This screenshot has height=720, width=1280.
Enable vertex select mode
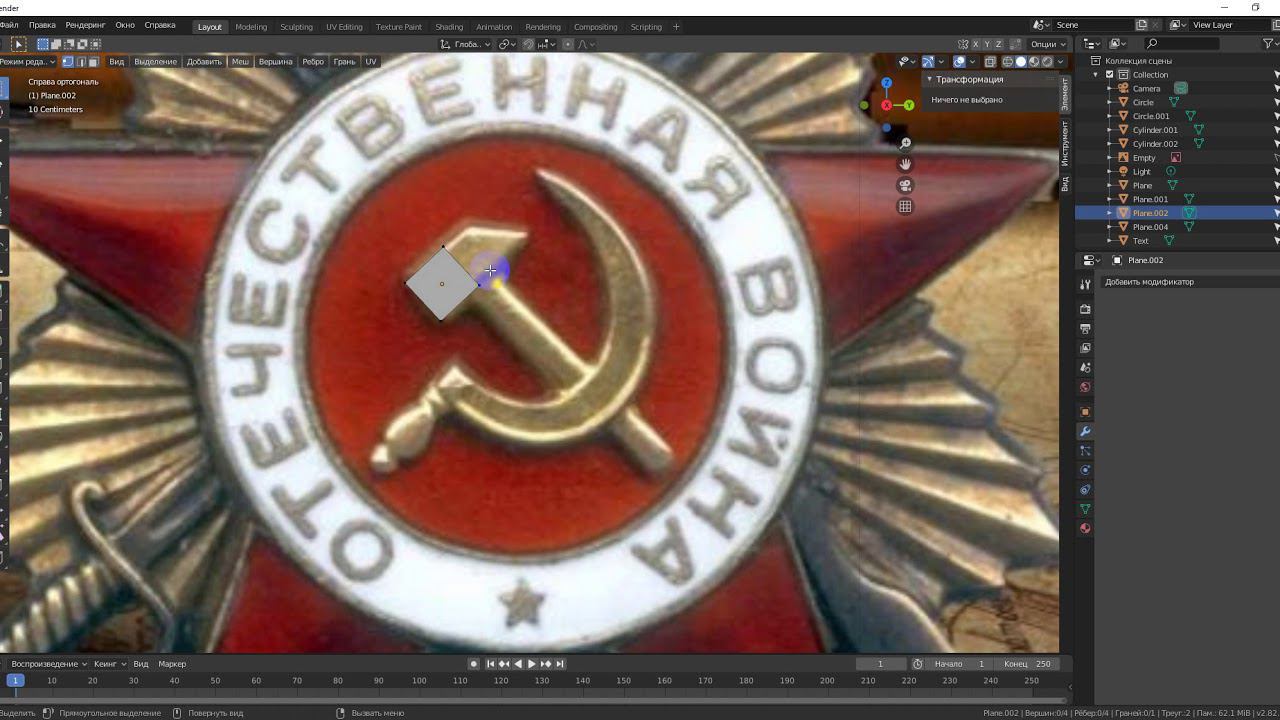coord(68,62)
